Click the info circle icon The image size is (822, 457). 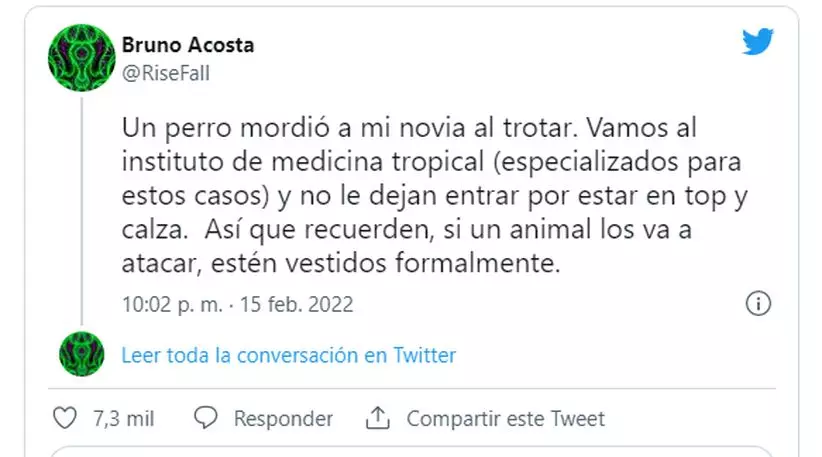click(x=758, y=303)
